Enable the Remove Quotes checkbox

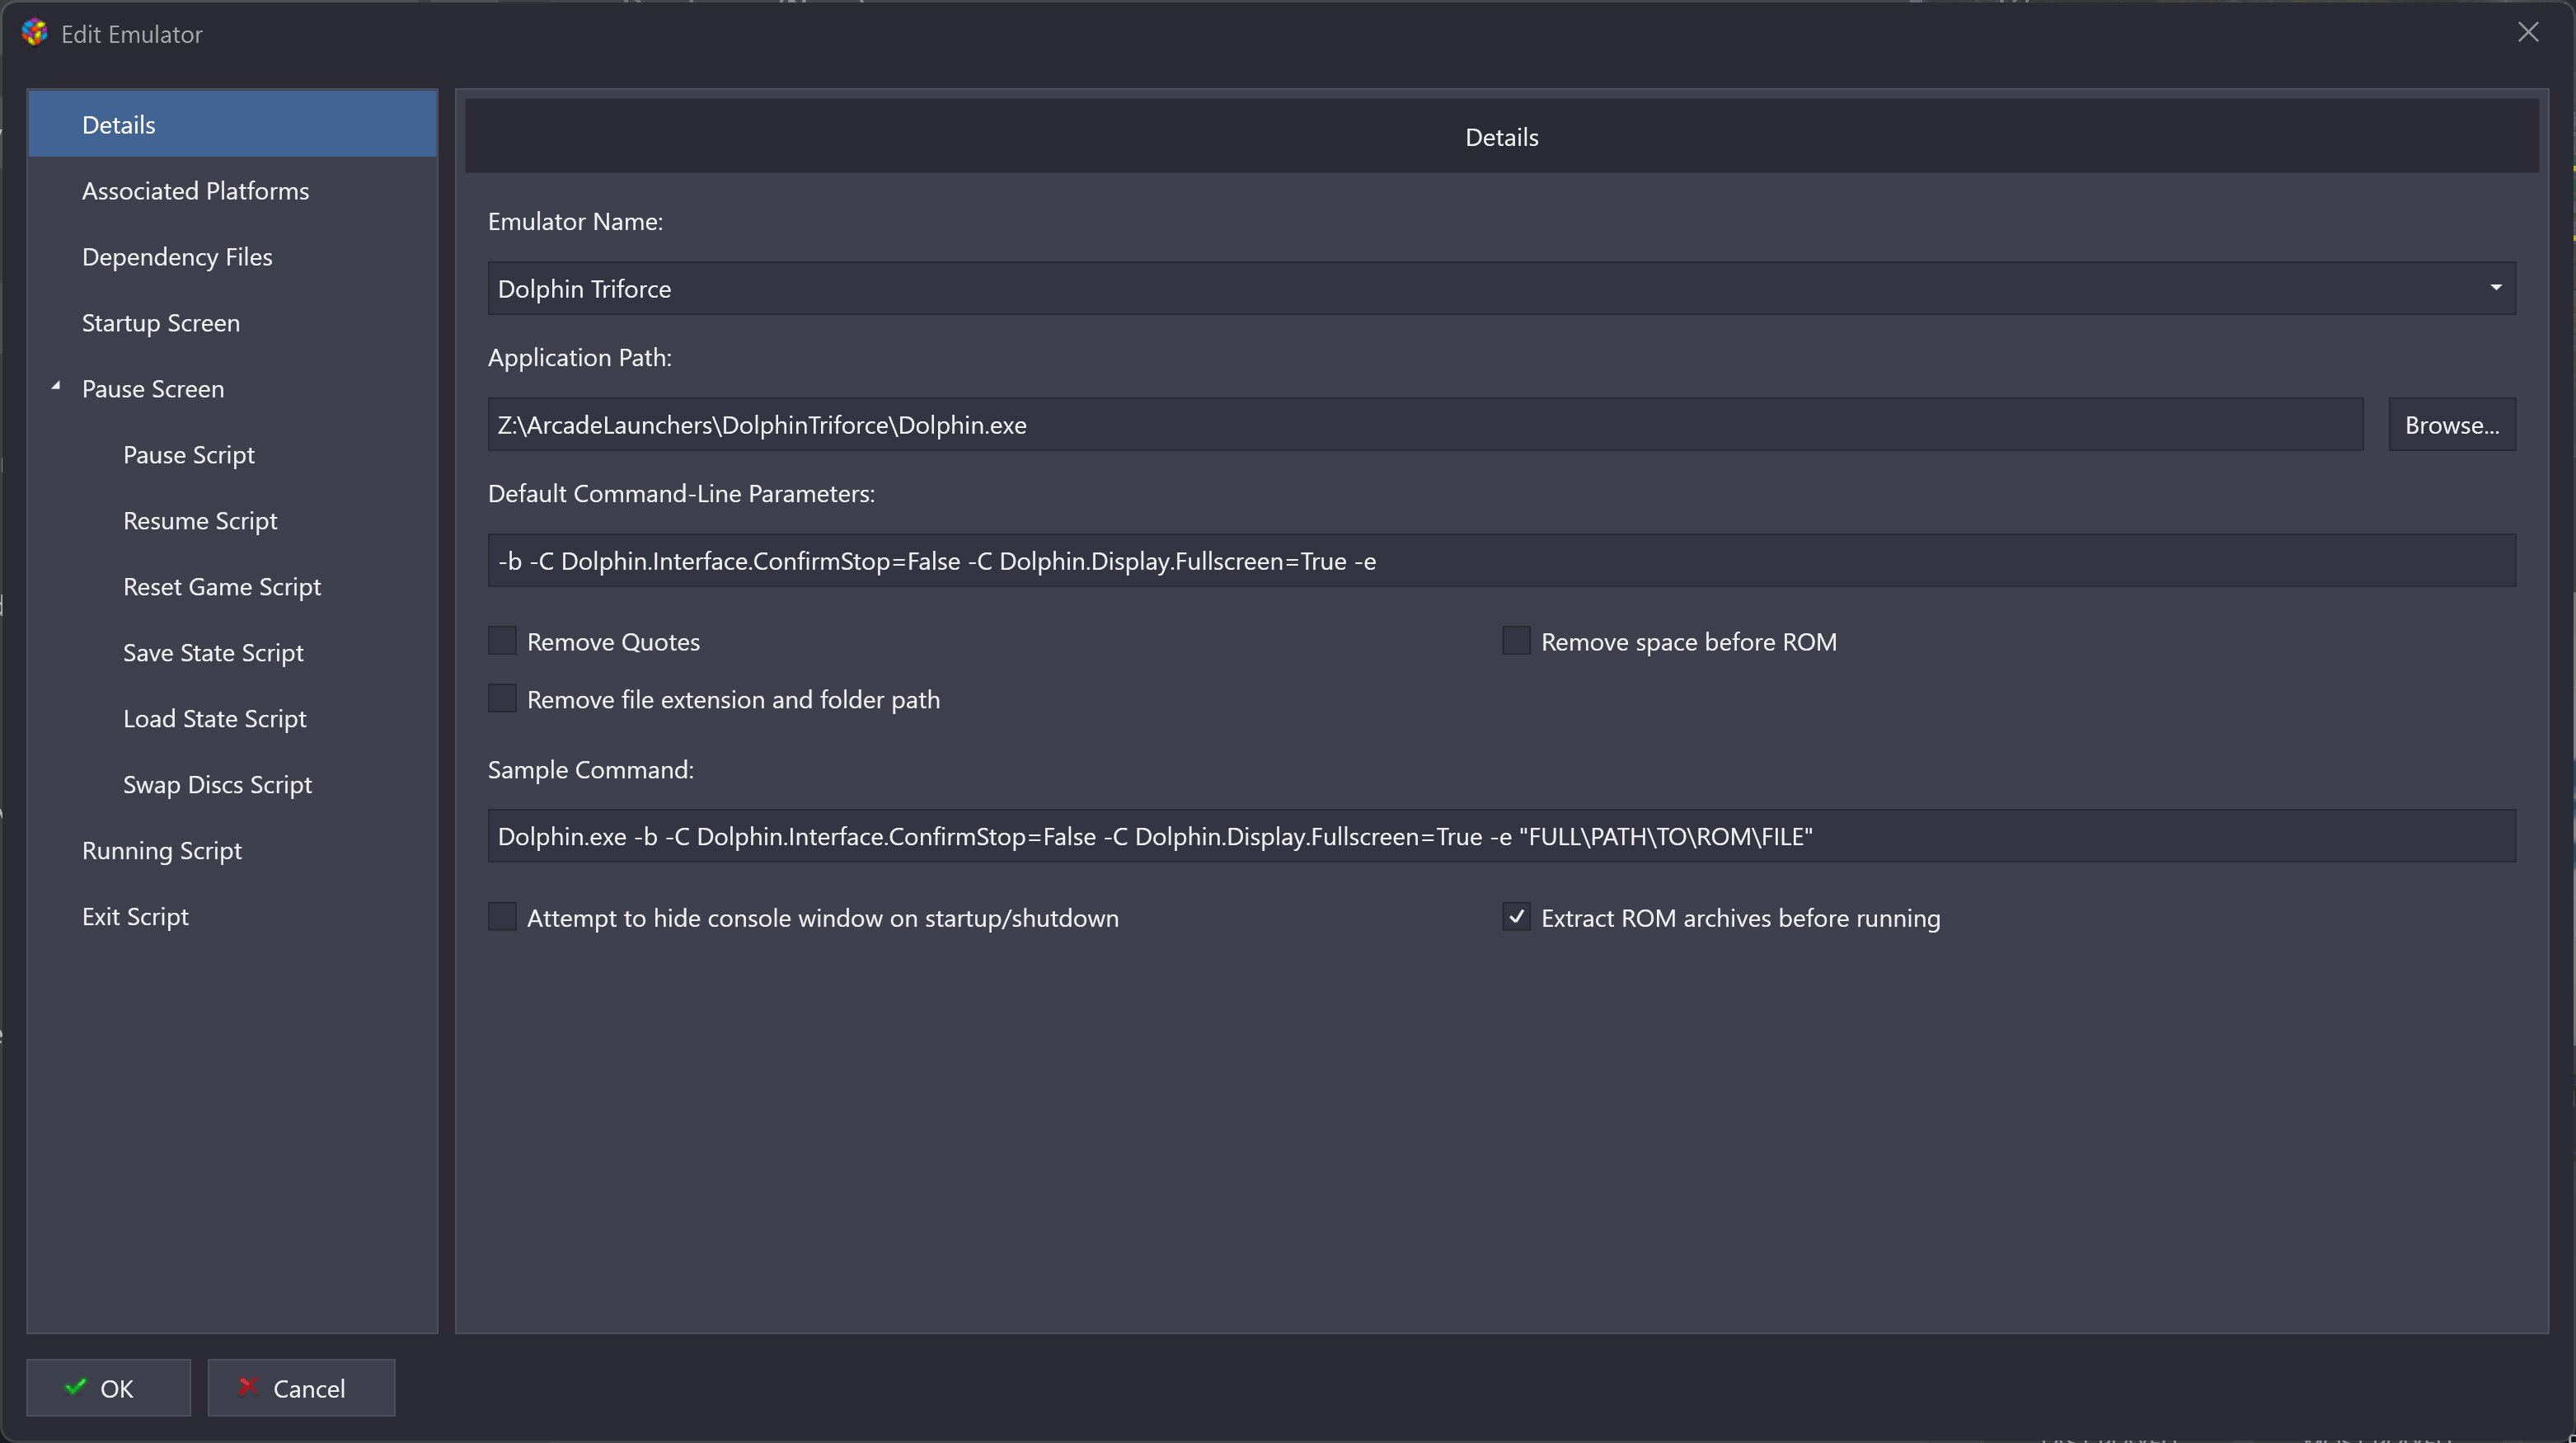[502, 641]
